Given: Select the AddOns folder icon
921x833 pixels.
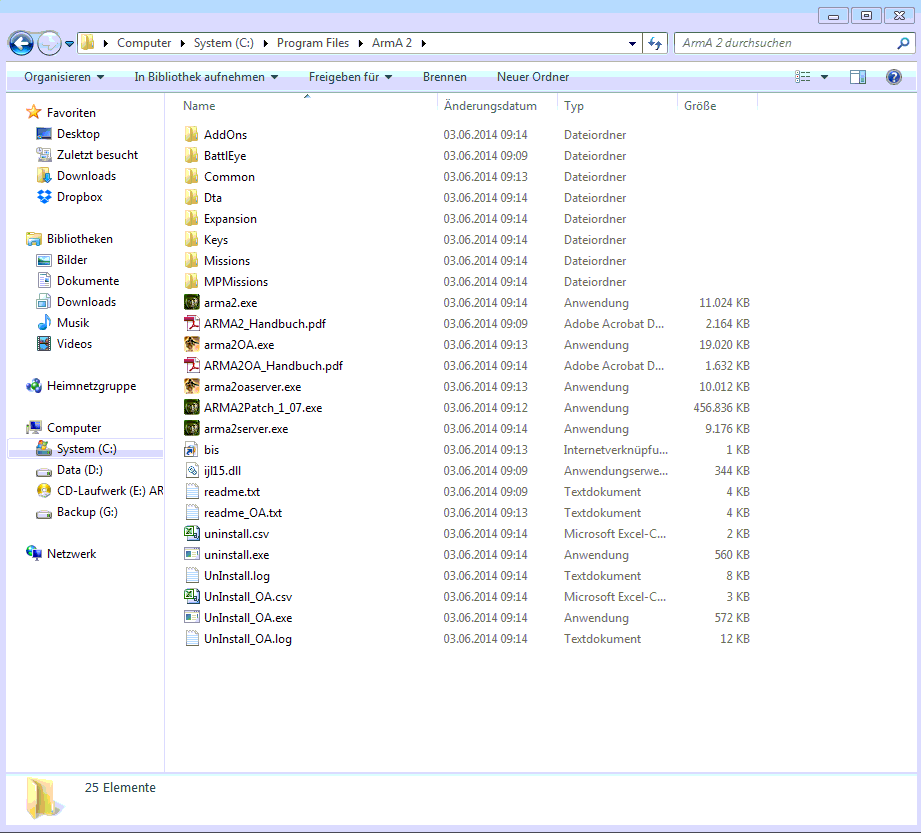Looking at the screenshot, I should 191,135.
